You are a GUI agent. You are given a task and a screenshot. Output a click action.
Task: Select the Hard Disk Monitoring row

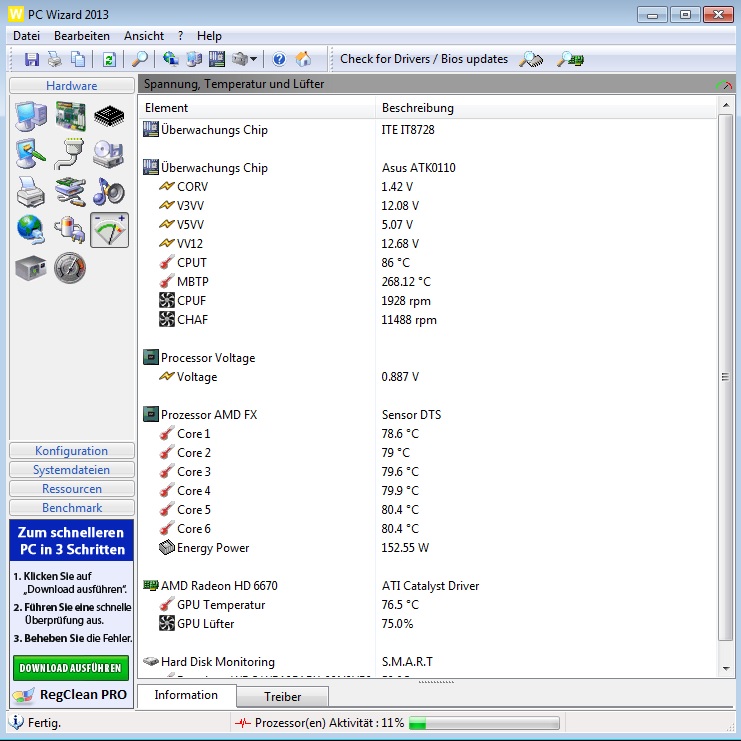[428, 662]
